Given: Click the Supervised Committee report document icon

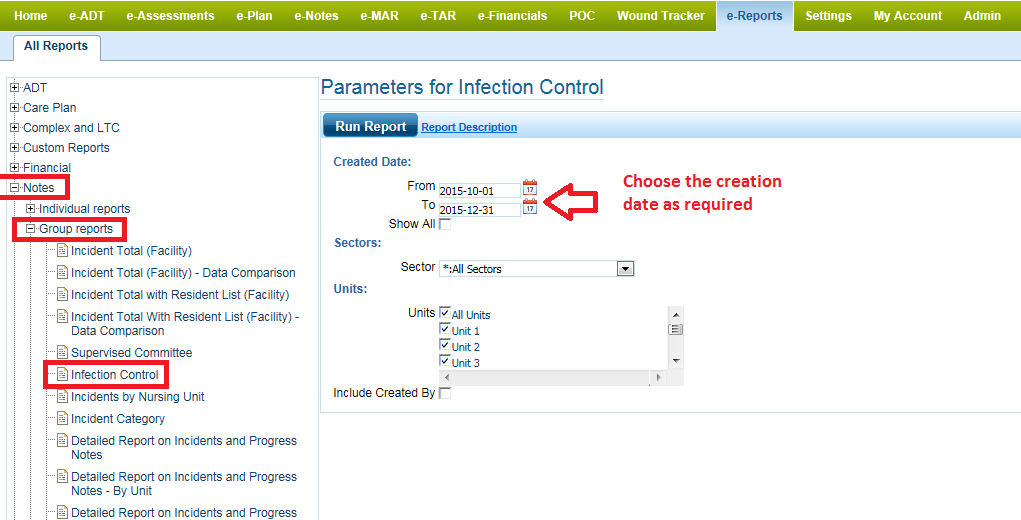Looking at the screenshot, I should [62, 353].
